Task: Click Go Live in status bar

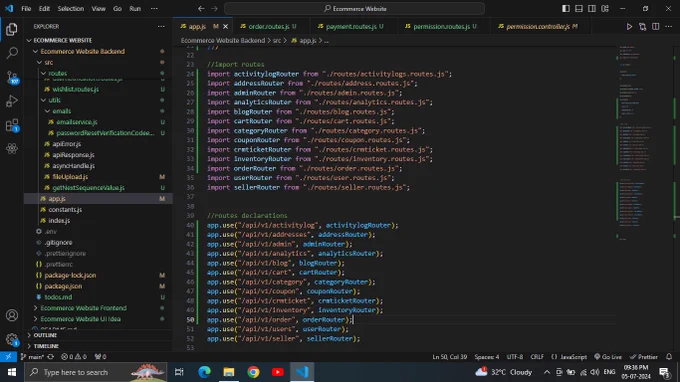Action: 608,357
